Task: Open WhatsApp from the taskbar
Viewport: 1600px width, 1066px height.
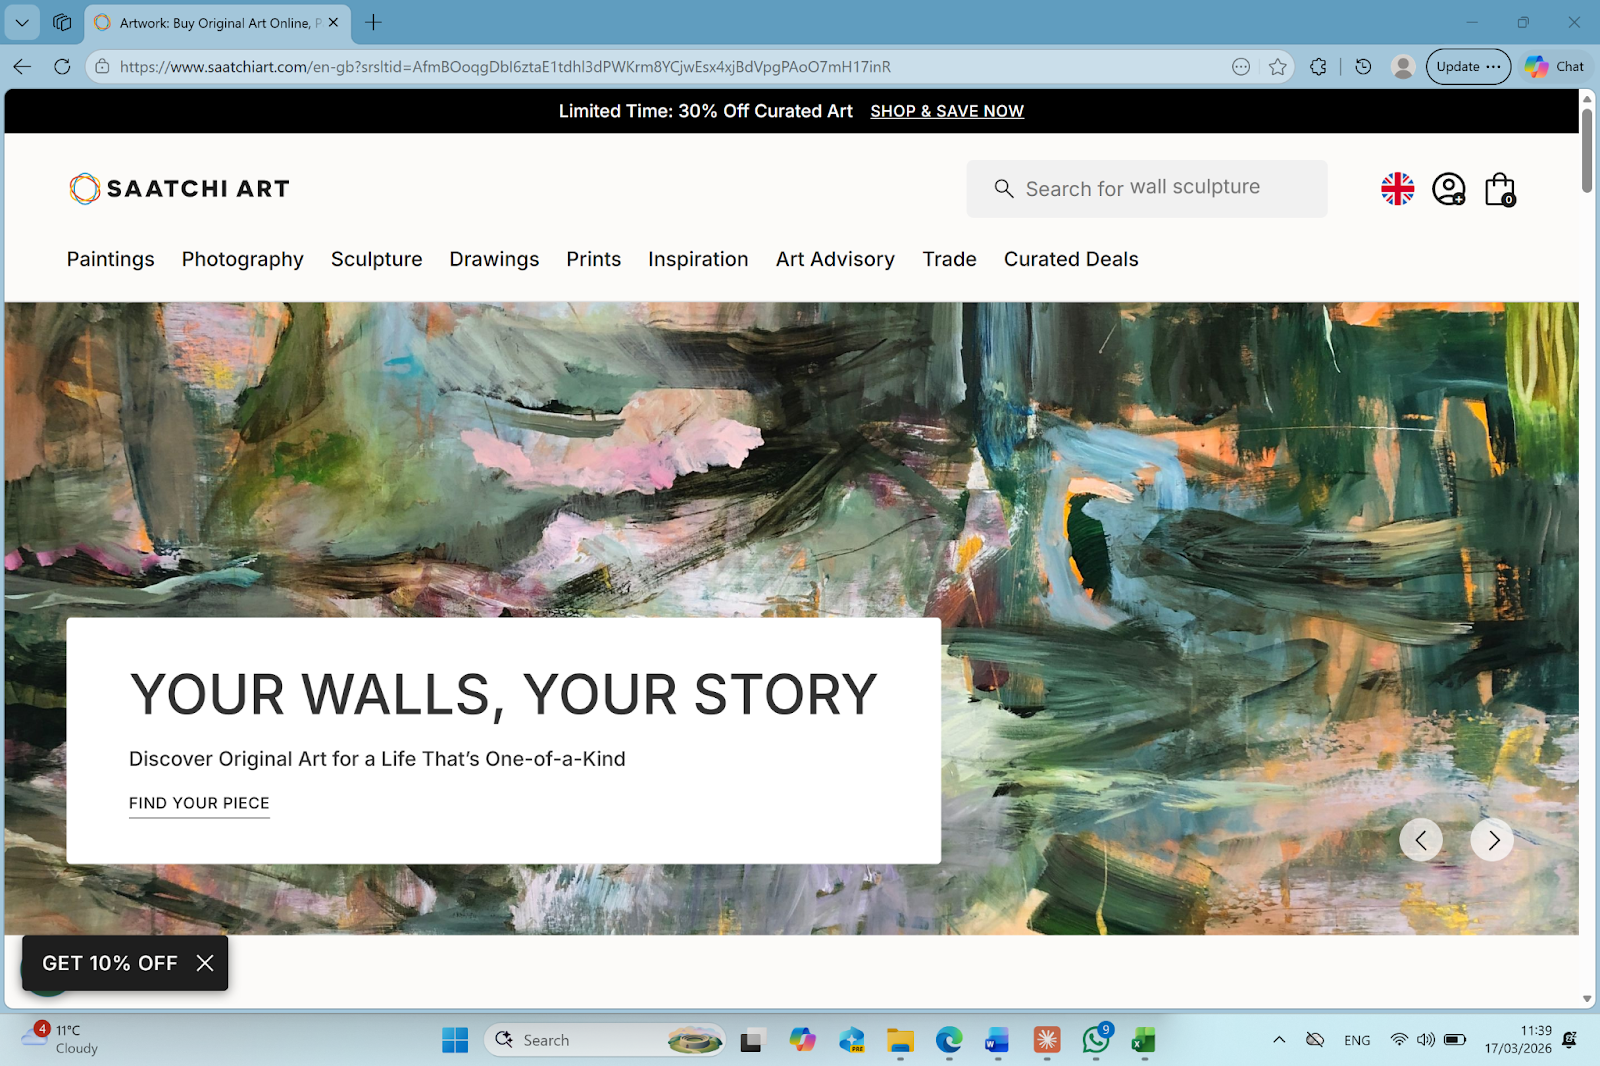Action: [1094, 1040]
